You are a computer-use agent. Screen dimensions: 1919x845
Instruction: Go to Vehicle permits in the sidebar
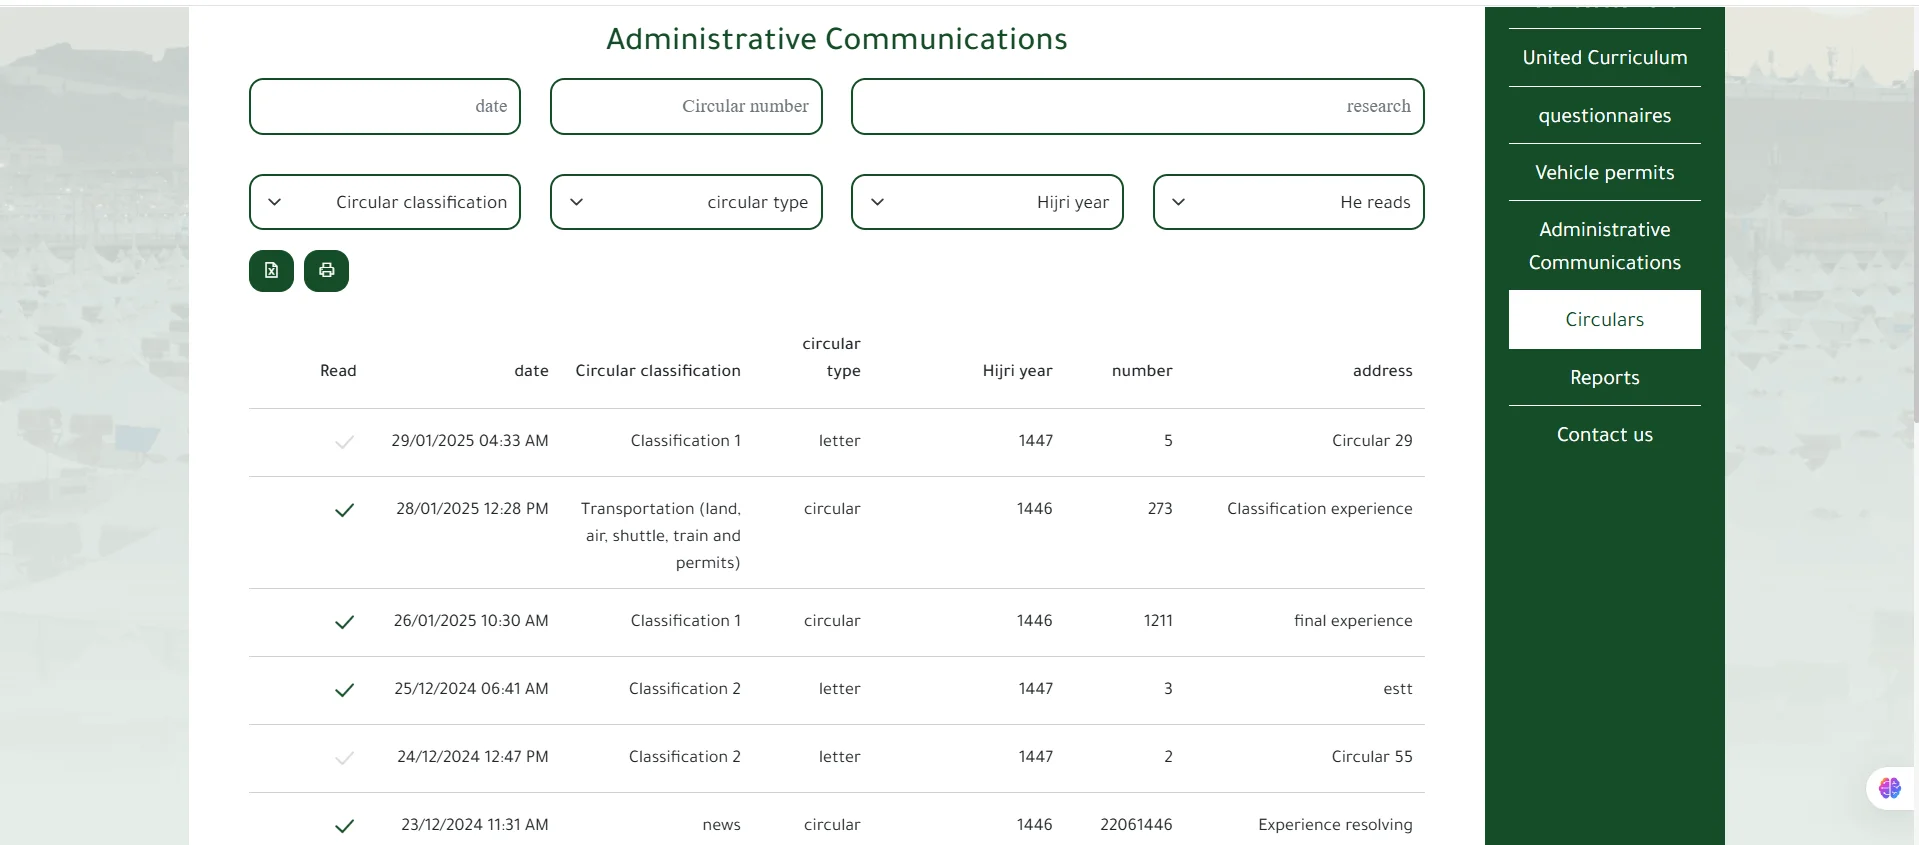1604,172
